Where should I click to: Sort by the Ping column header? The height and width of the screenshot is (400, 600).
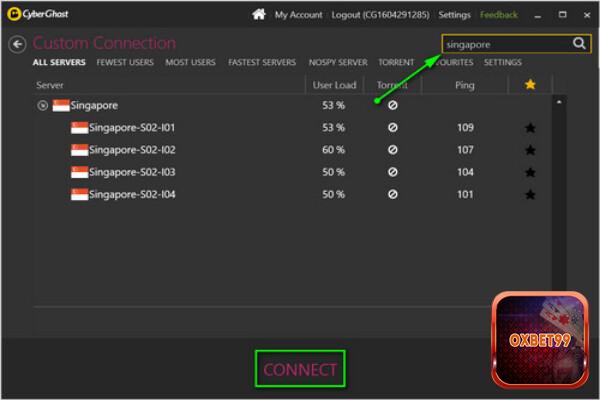[x=465, y=85]
